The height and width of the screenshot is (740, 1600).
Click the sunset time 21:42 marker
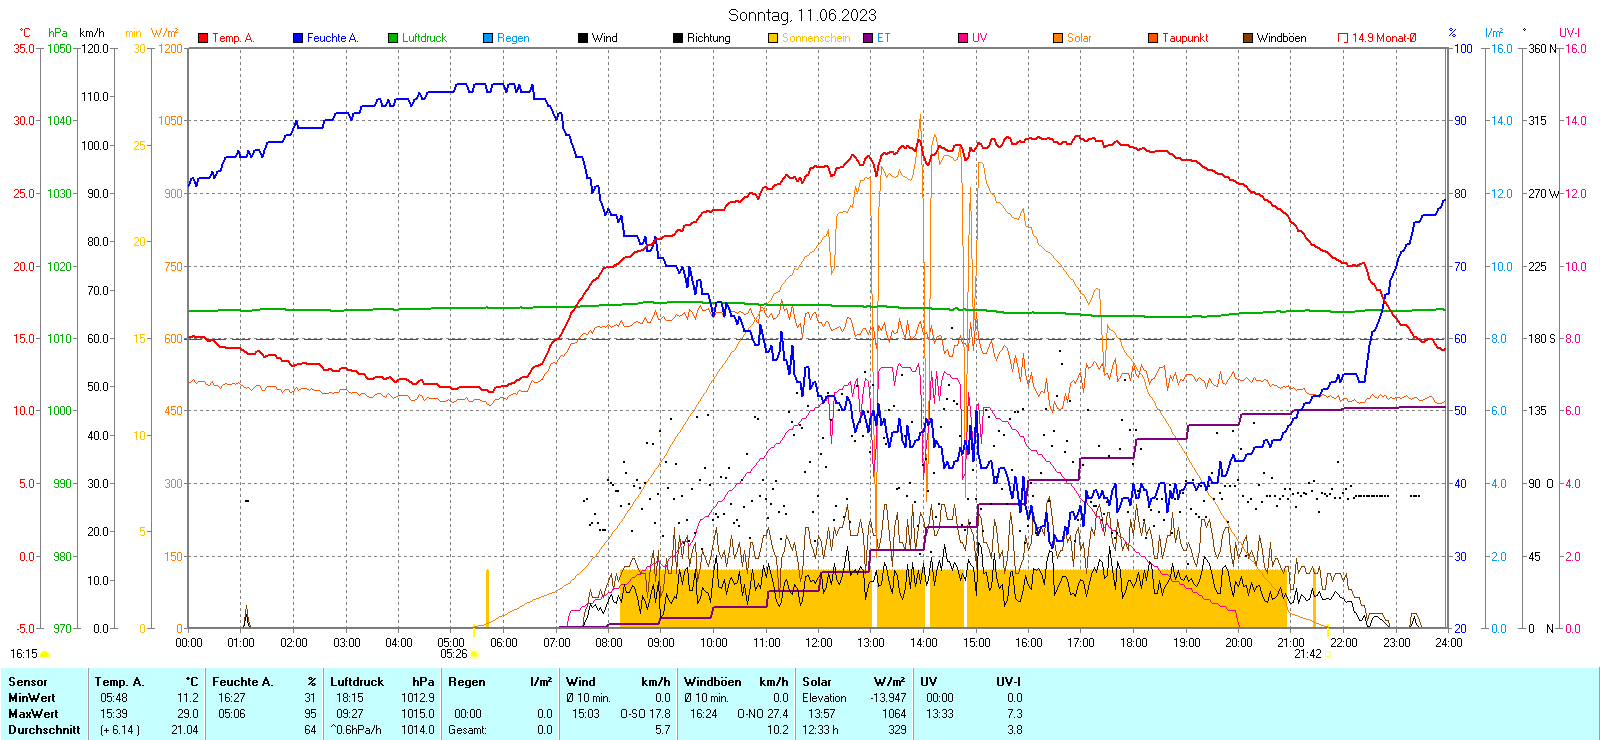click(x=1308, y=654)
